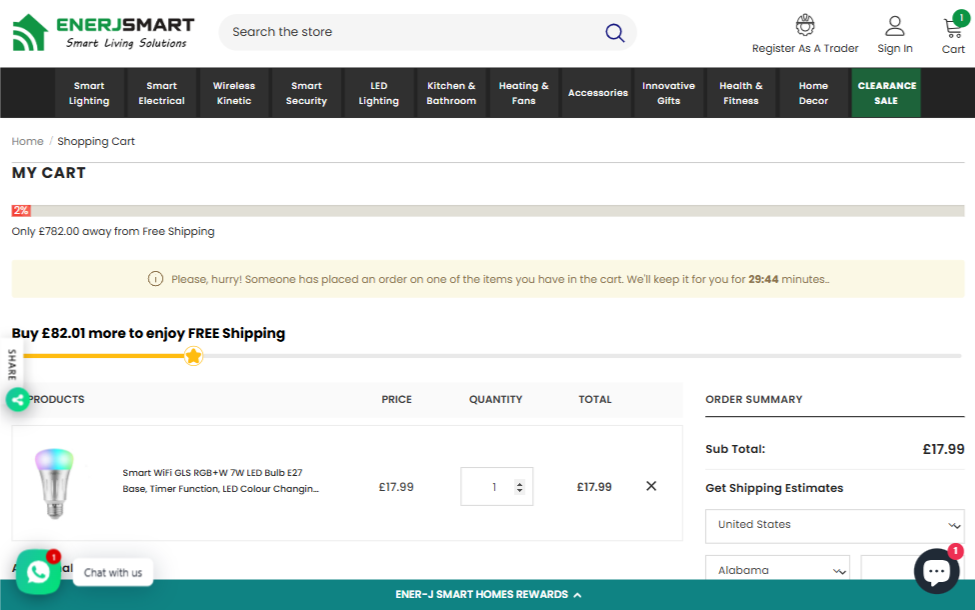The width and height of the screenshot is (975, 610).
Task: Open the Smart Lighting menu
Action: (x=89, y=93)
